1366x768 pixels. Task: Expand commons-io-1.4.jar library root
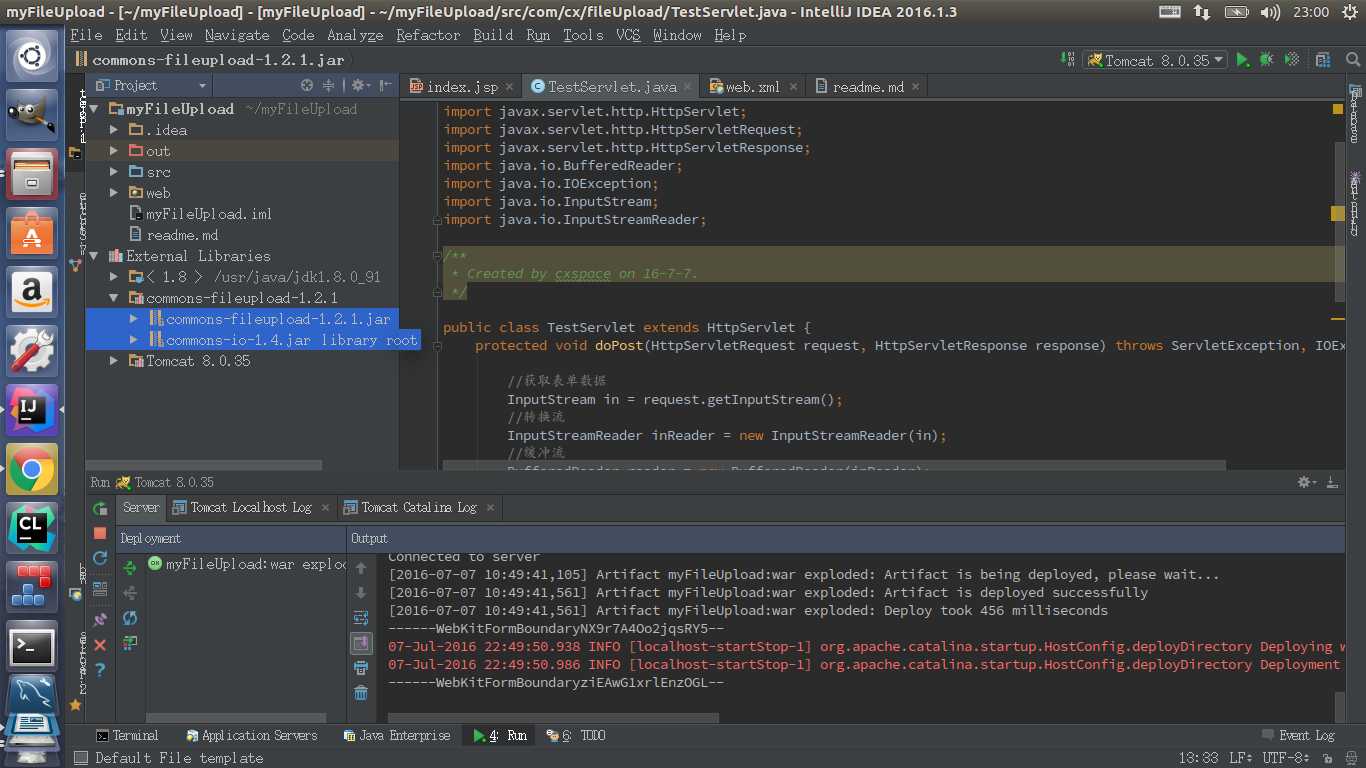pos(134,340)
